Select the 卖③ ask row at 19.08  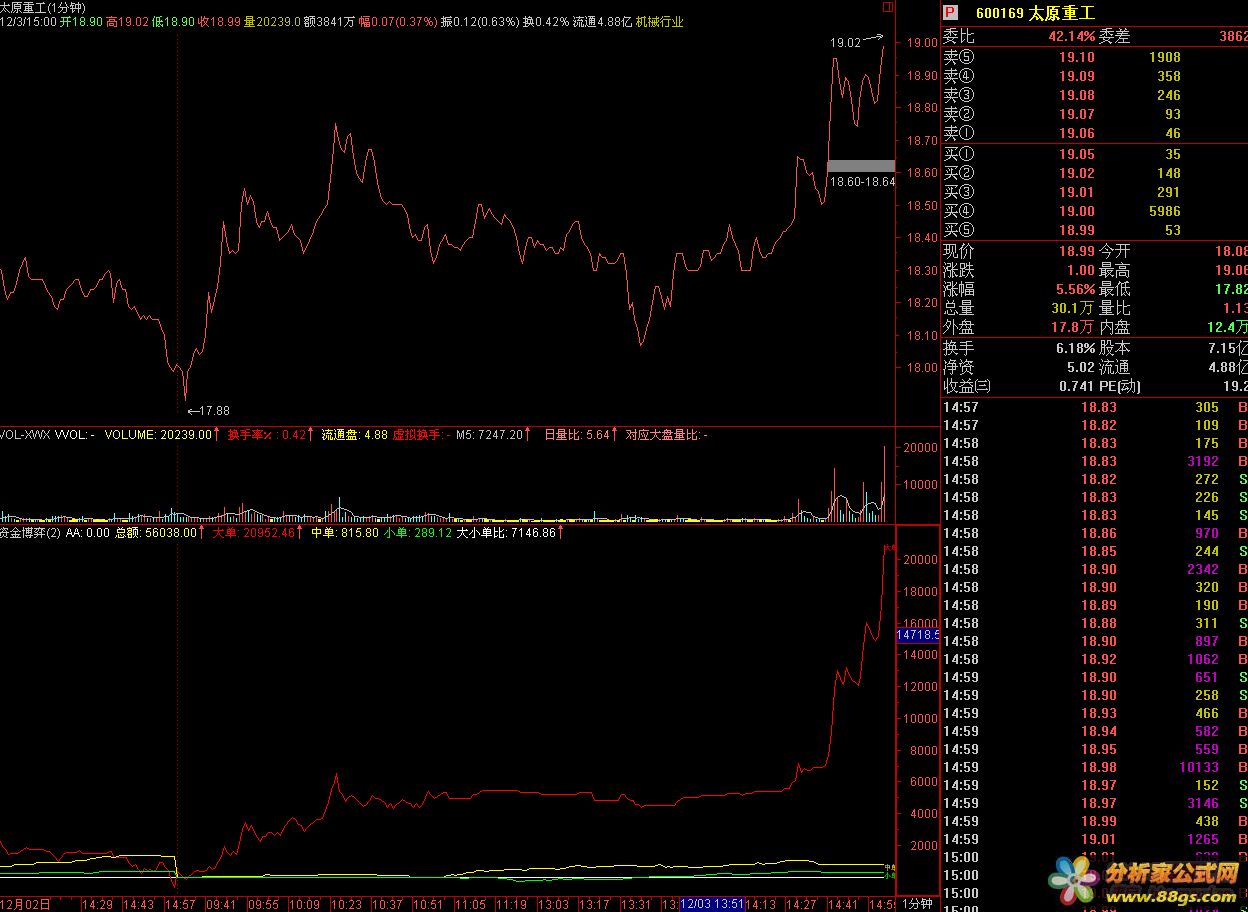click(1094, 95)
